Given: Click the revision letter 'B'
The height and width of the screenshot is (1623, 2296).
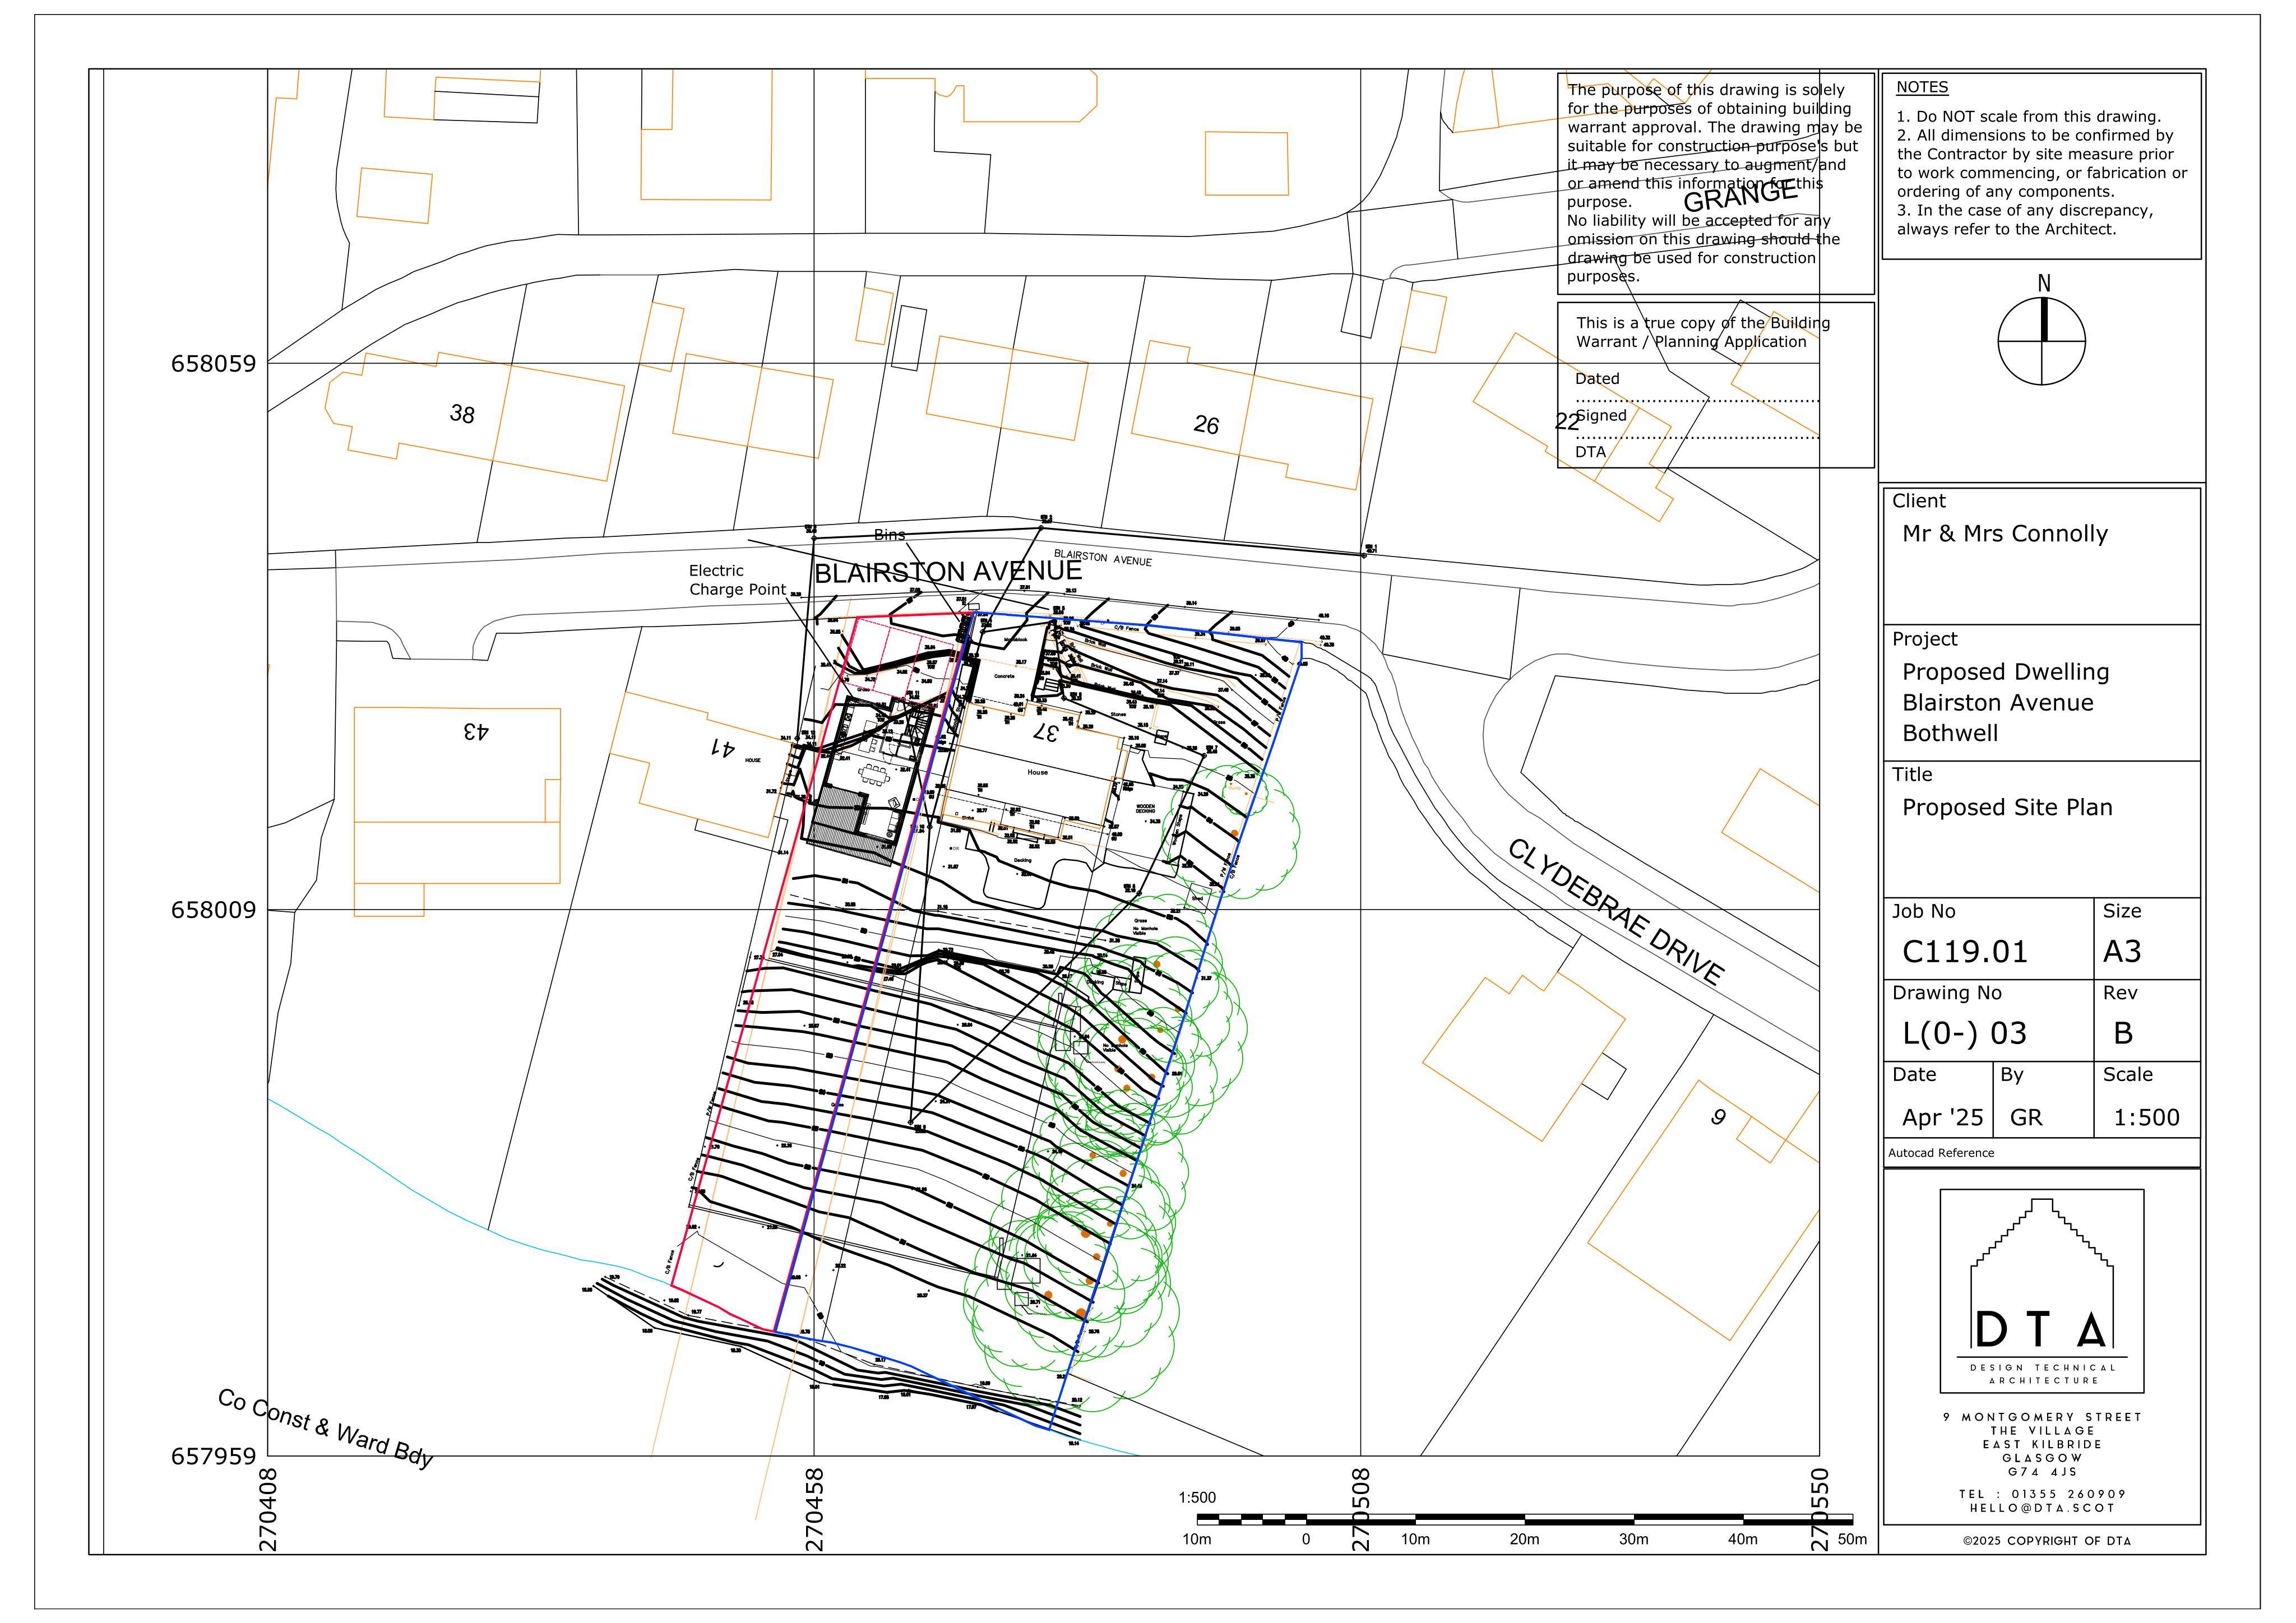Looking at the screenshot, I should tap(2122, 1033).
